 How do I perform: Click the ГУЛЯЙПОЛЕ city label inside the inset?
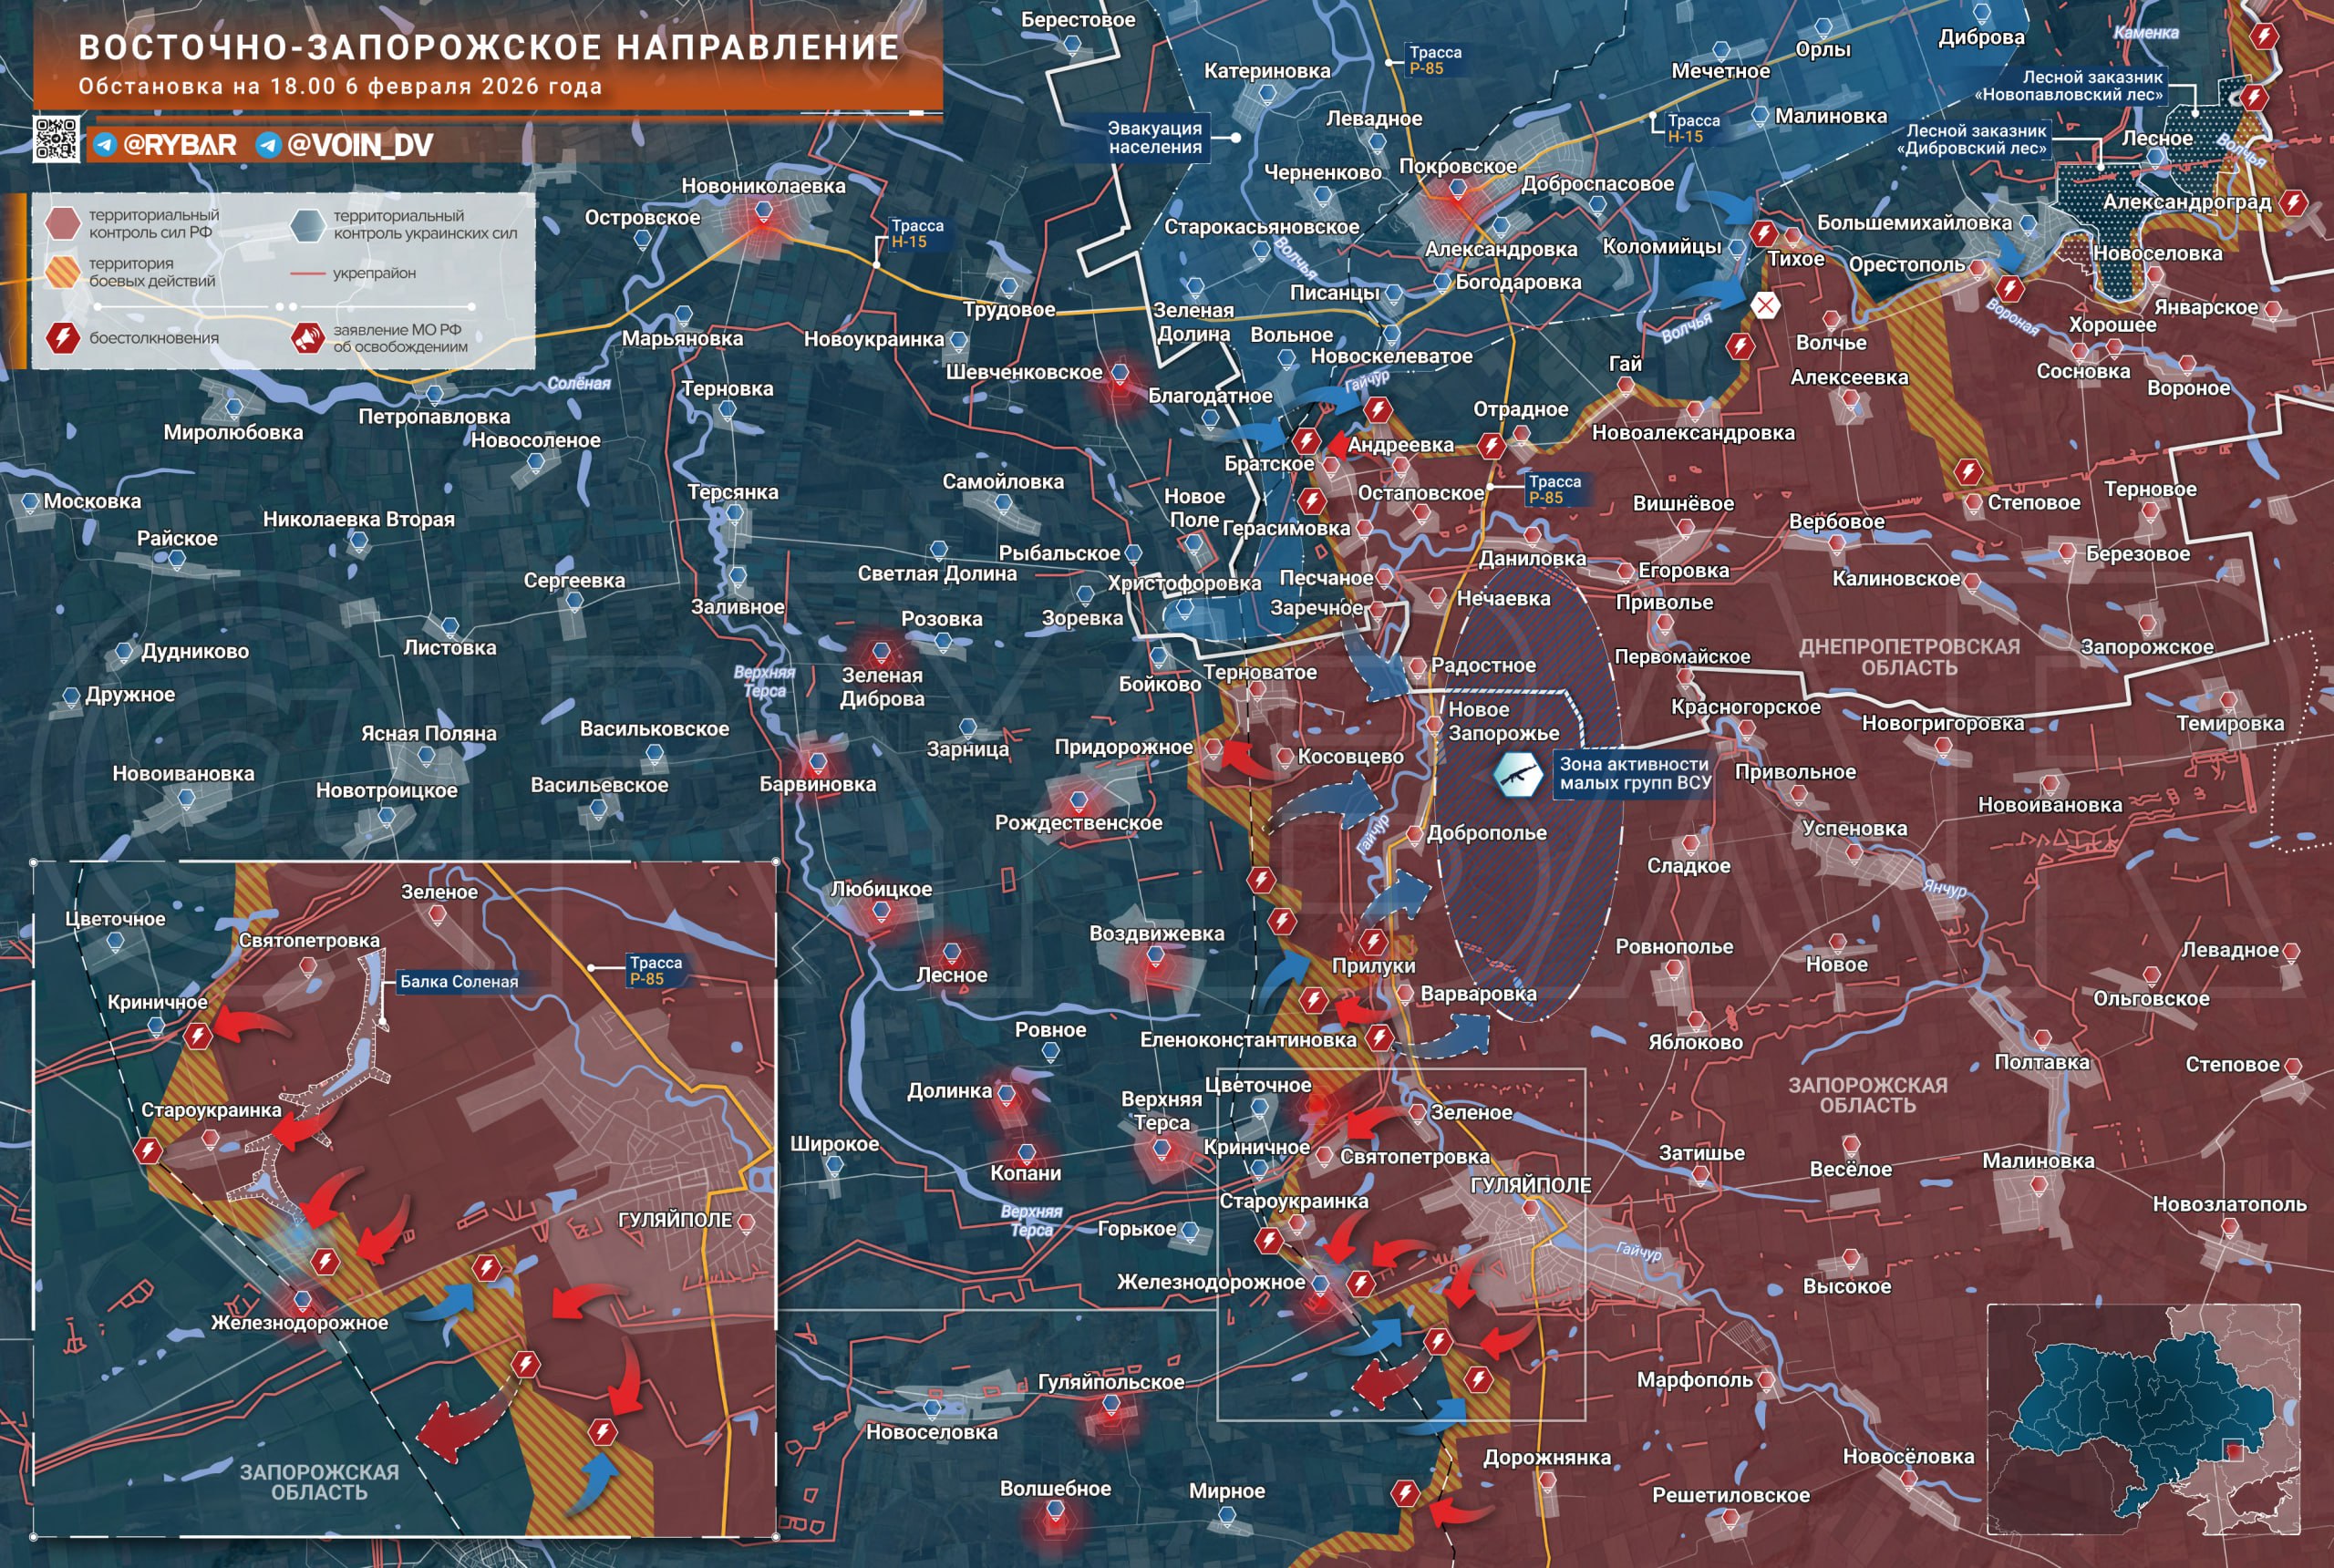click(675, 1220)
